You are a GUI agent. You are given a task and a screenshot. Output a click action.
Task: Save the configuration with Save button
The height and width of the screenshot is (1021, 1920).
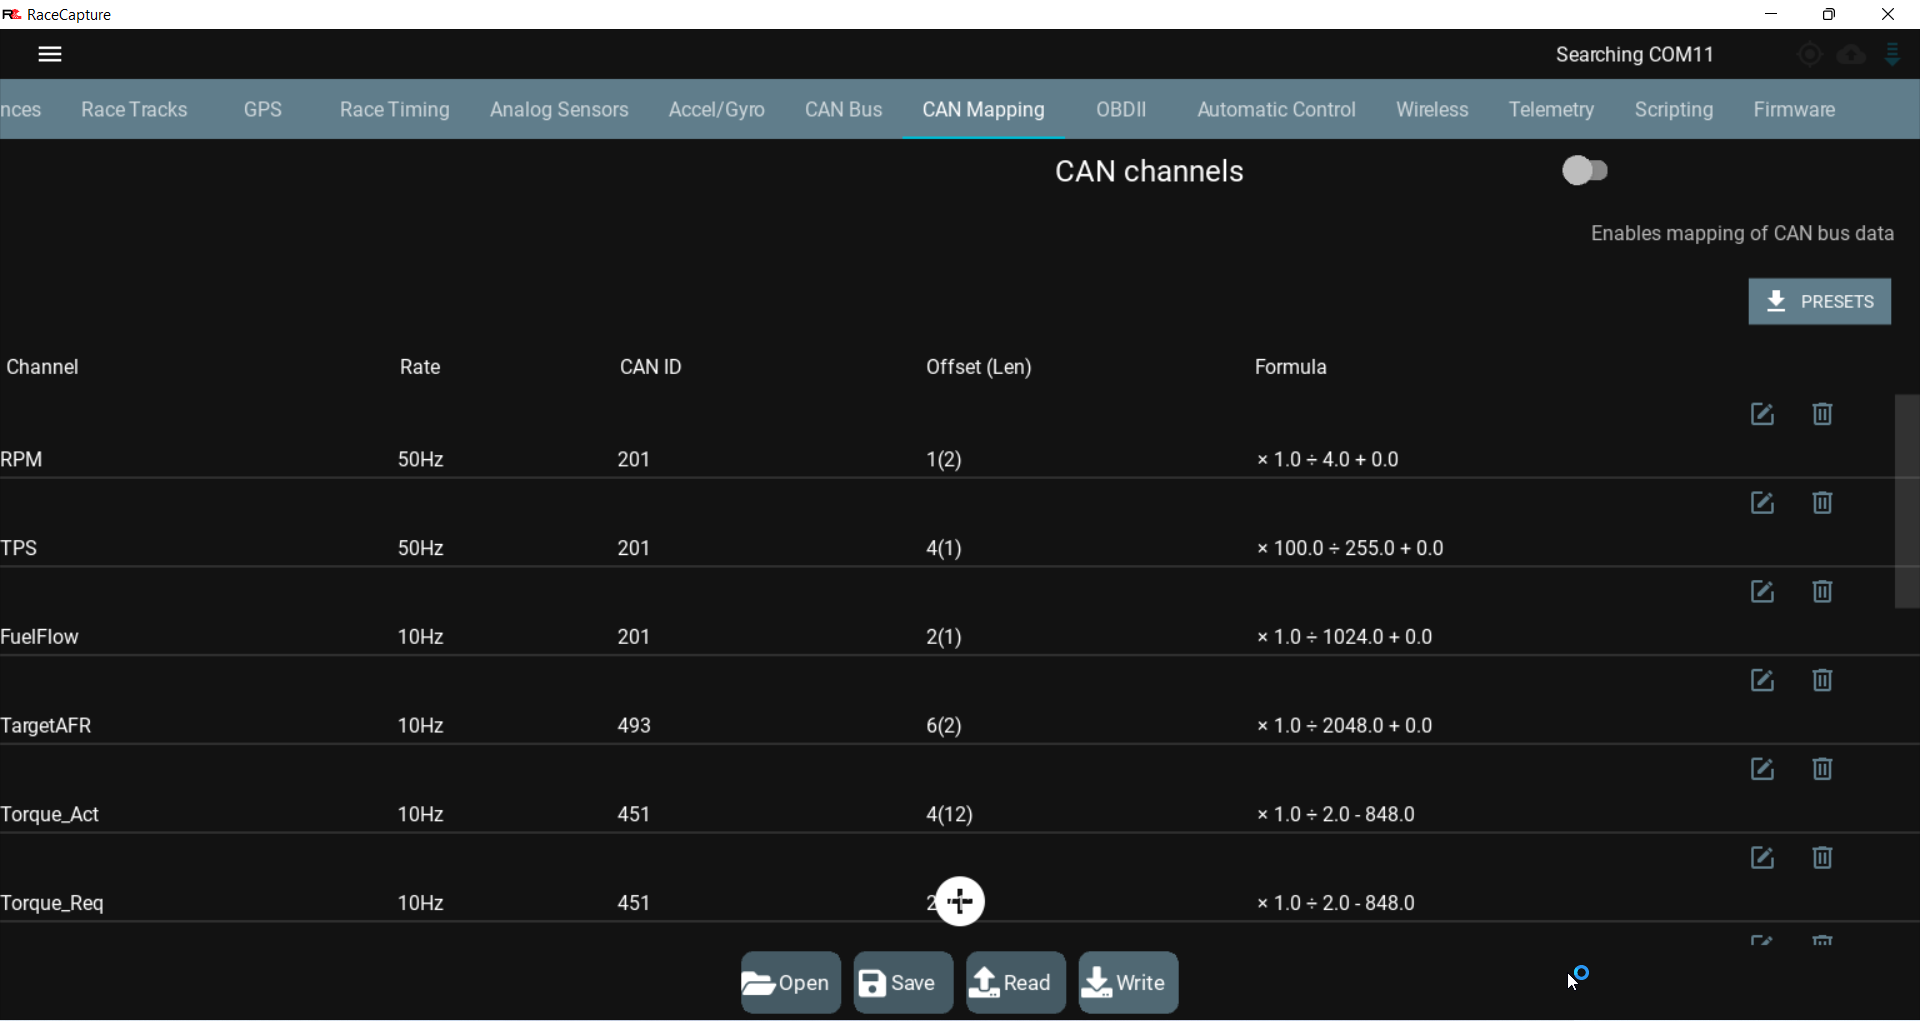[903, 983]
